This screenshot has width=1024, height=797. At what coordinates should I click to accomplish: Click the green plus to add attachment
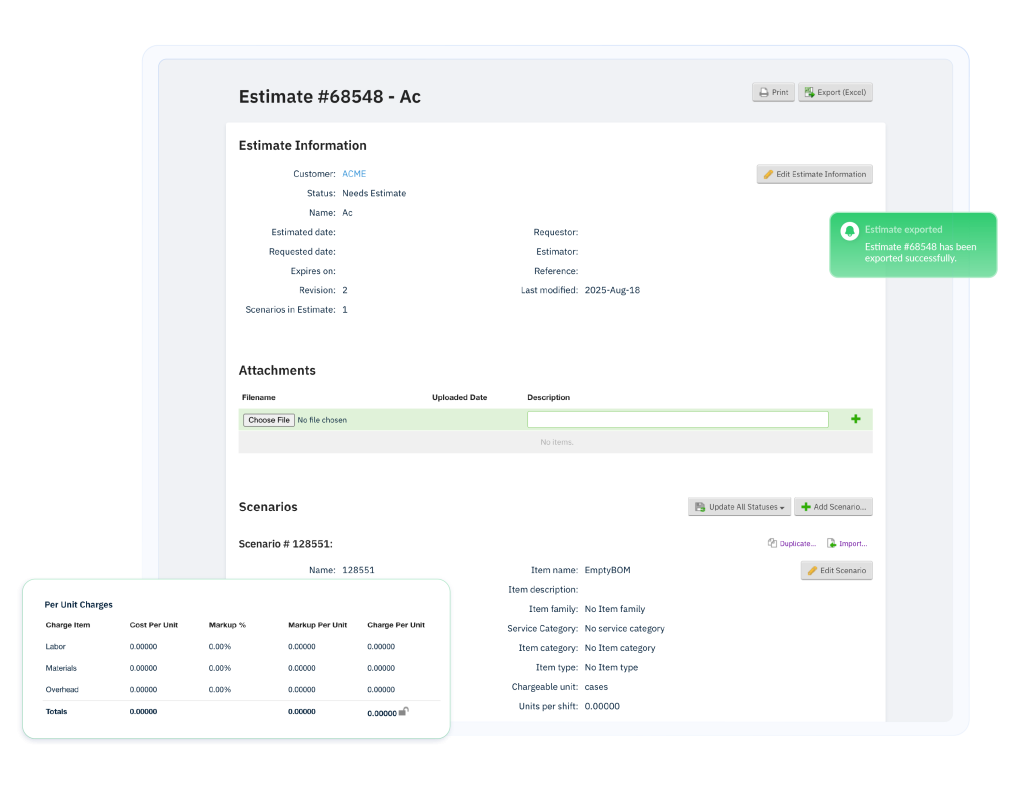855,419
